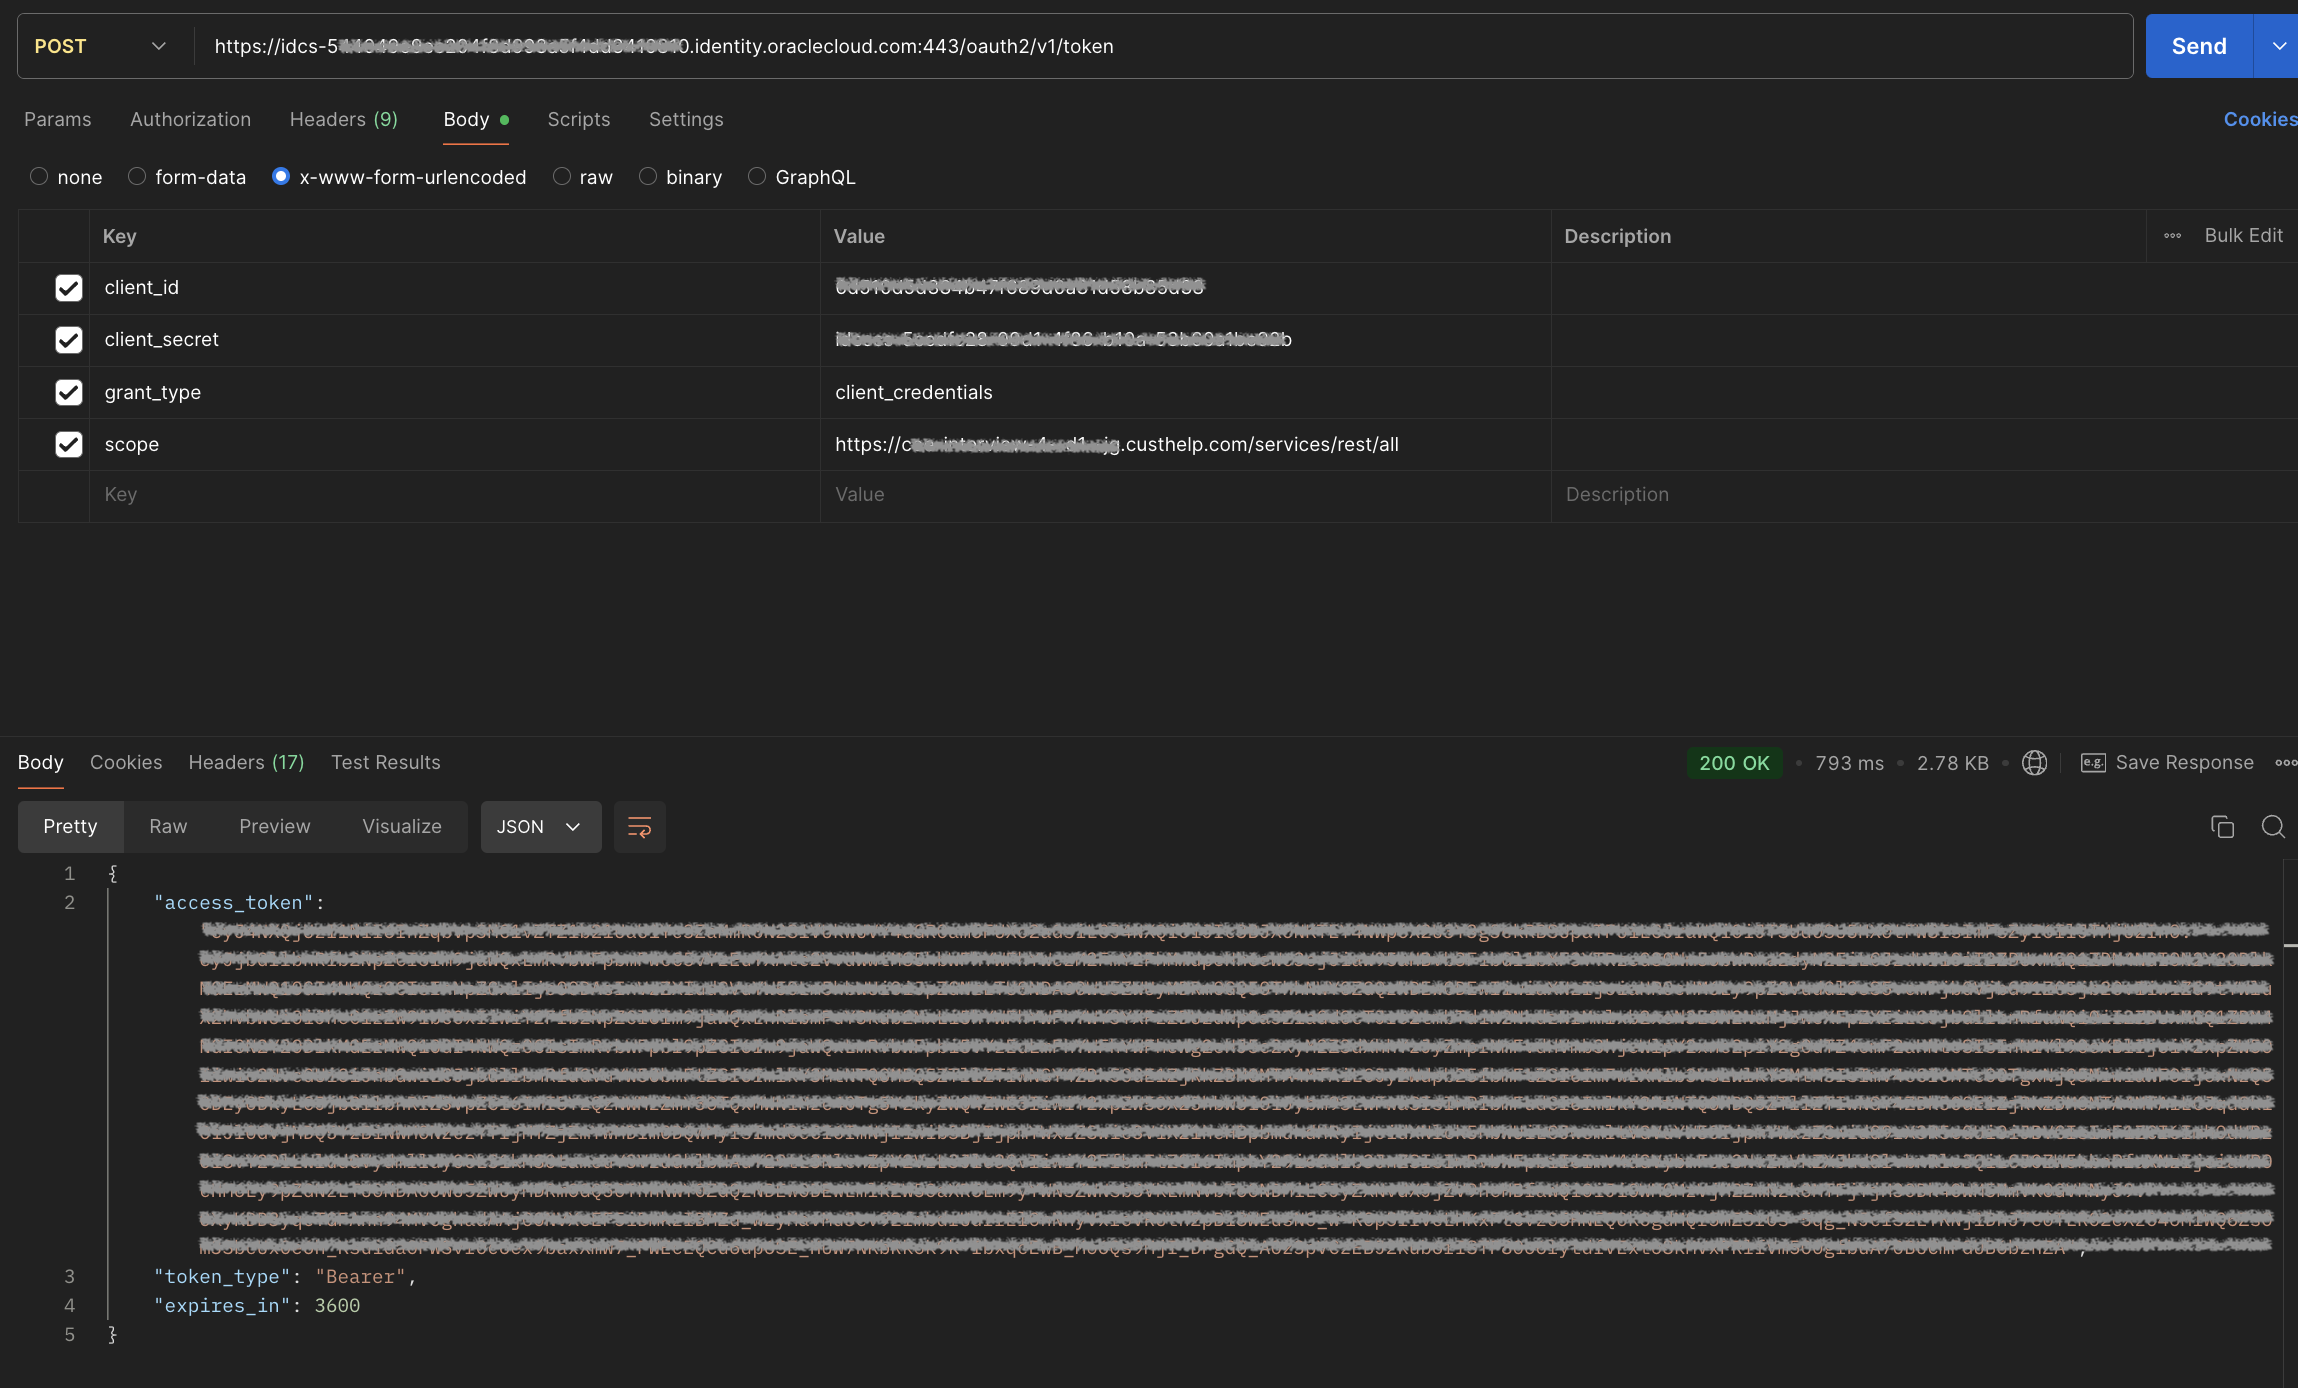Screen dimensions: 2298x1388
Task: Select the raw body format radio button
Action: (x=563, y=176)
